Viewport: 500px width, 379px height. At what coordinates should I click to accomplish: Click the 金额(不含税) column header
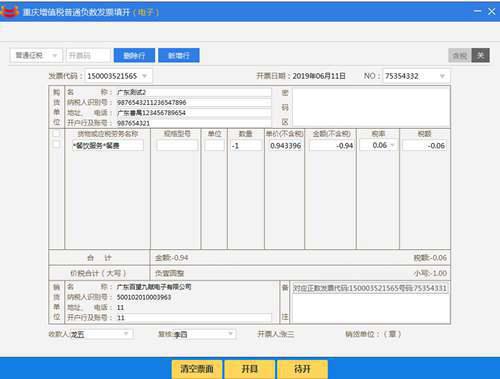[331, 134]
